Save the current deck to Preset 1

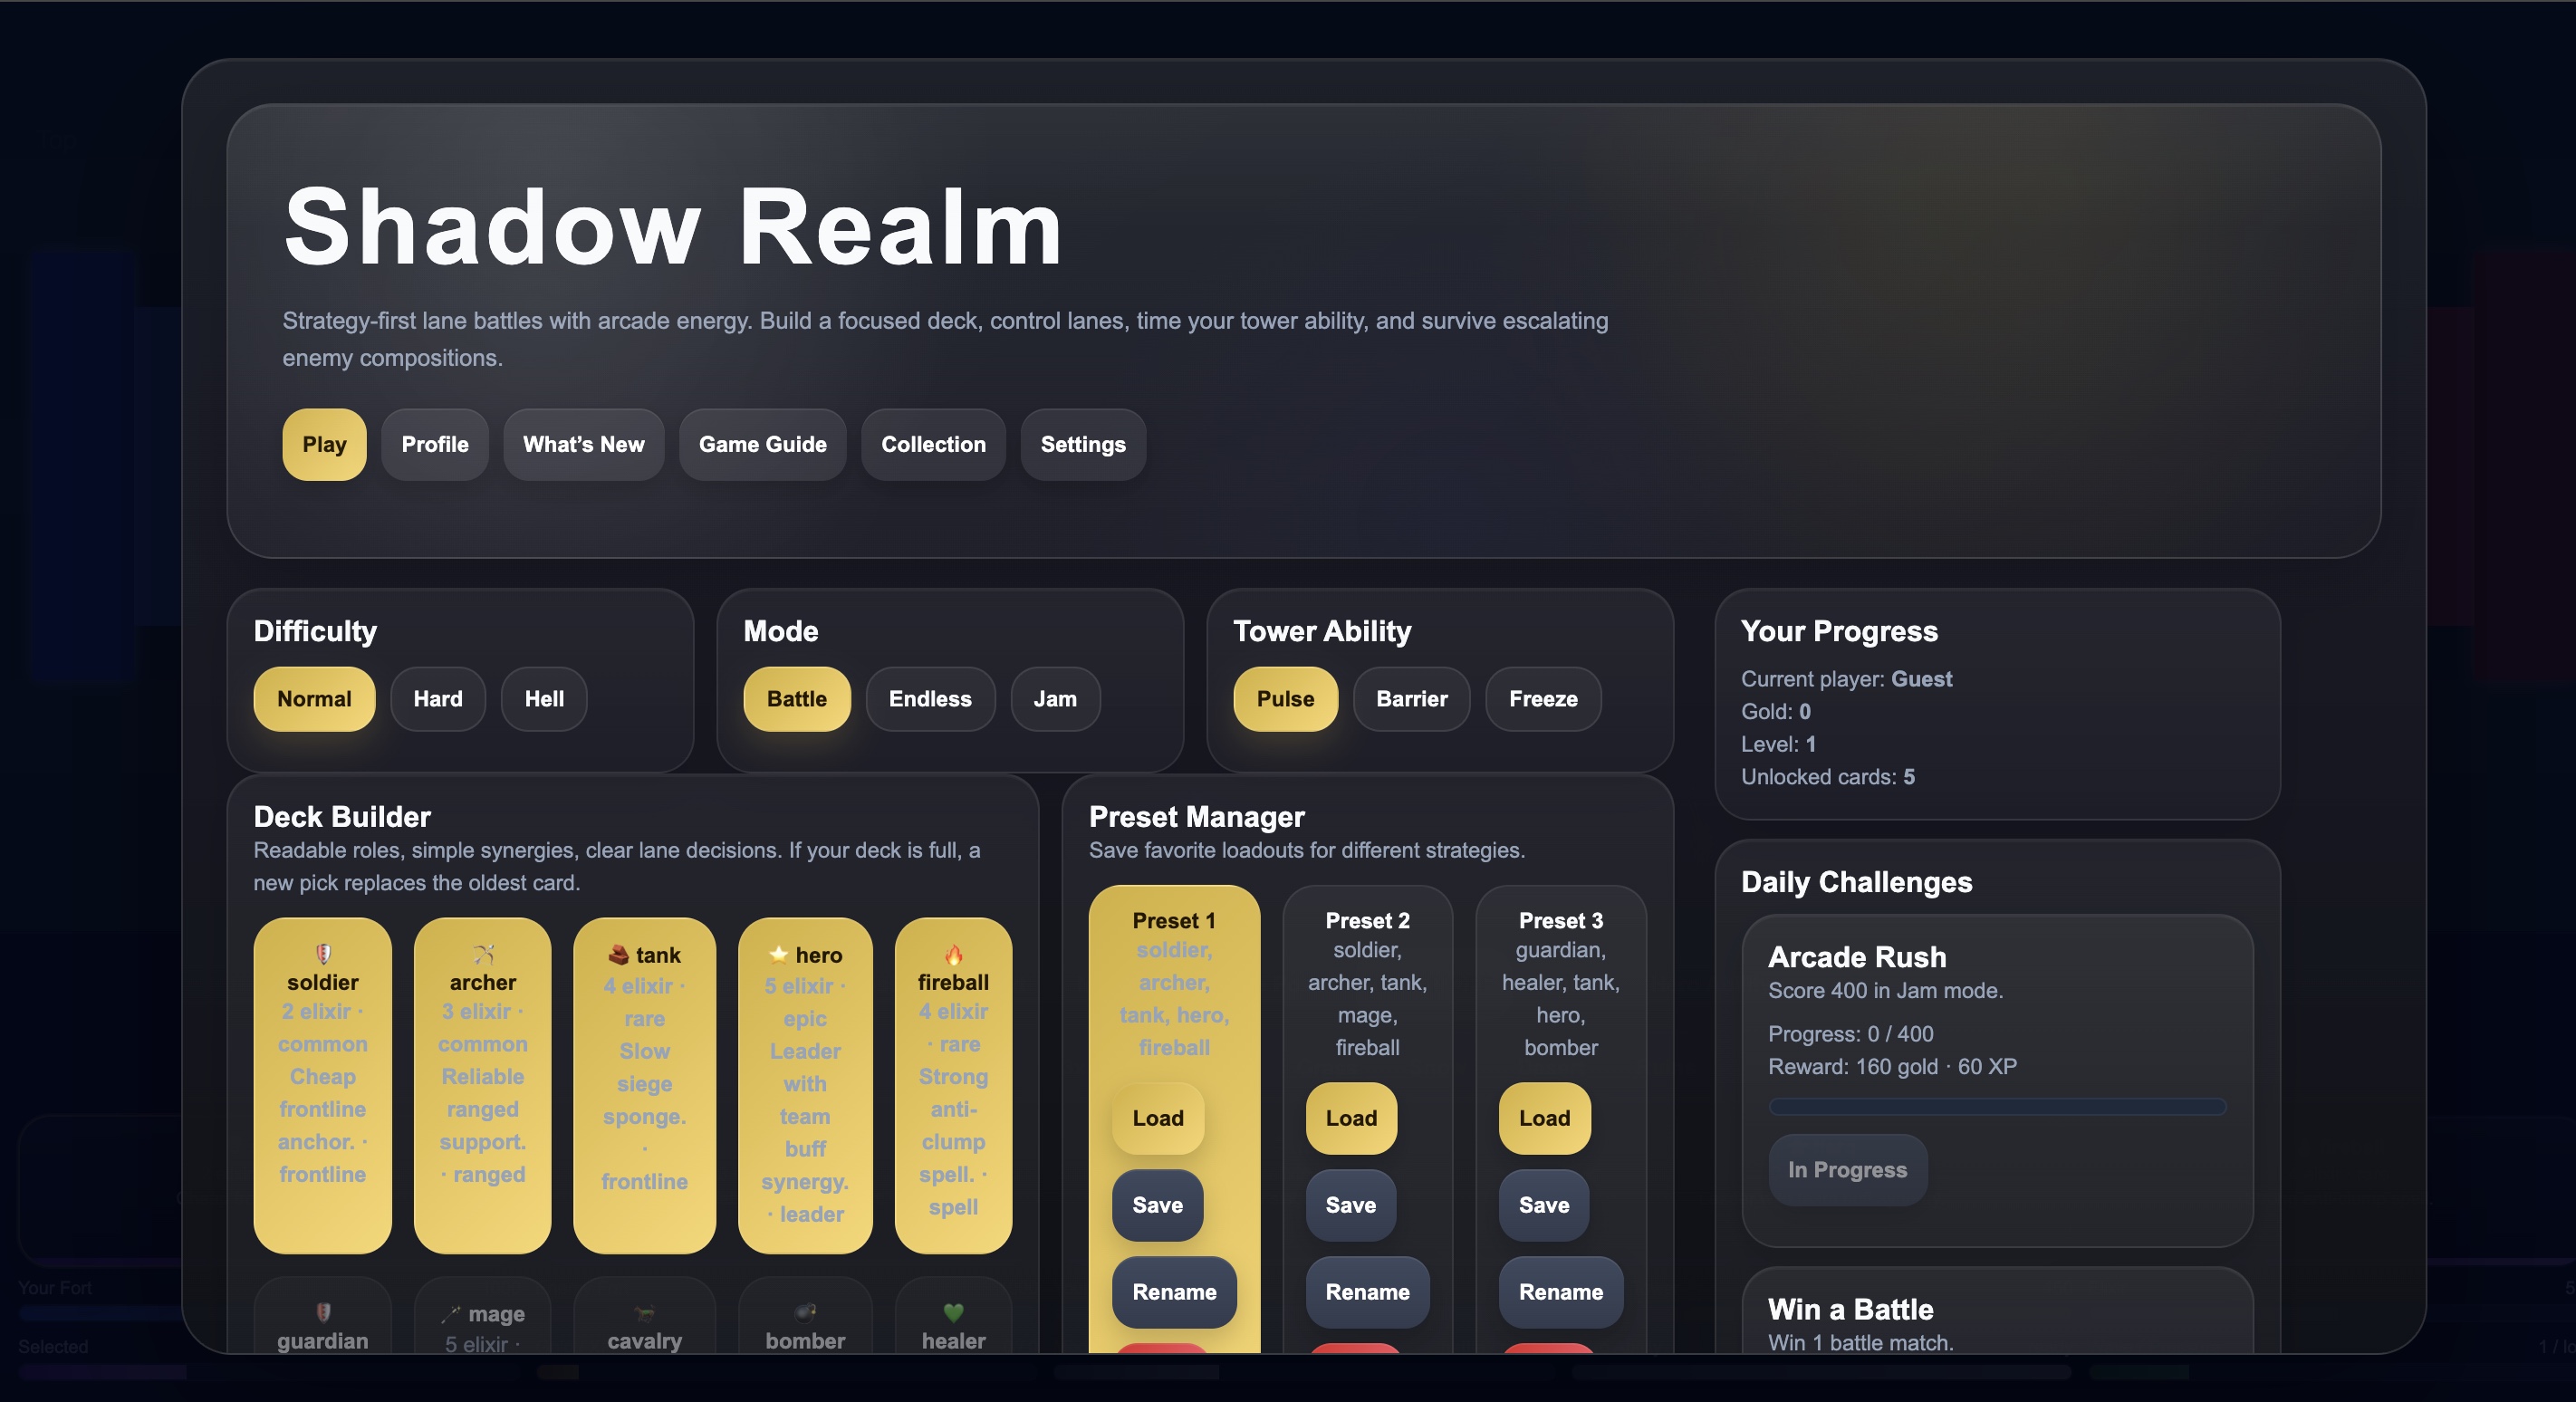(1157, 1205)
